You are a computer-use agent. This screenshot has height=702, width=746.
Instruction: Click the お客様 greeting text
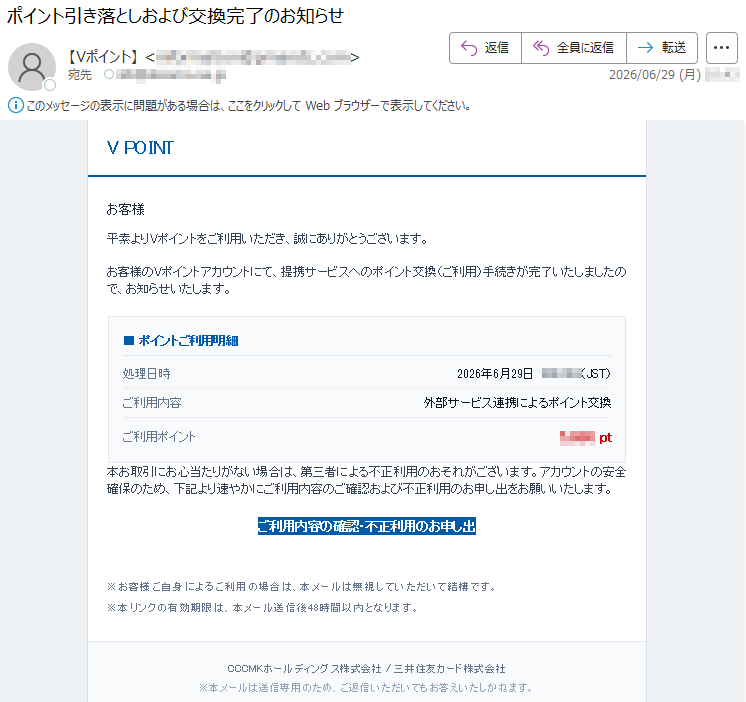126,209
